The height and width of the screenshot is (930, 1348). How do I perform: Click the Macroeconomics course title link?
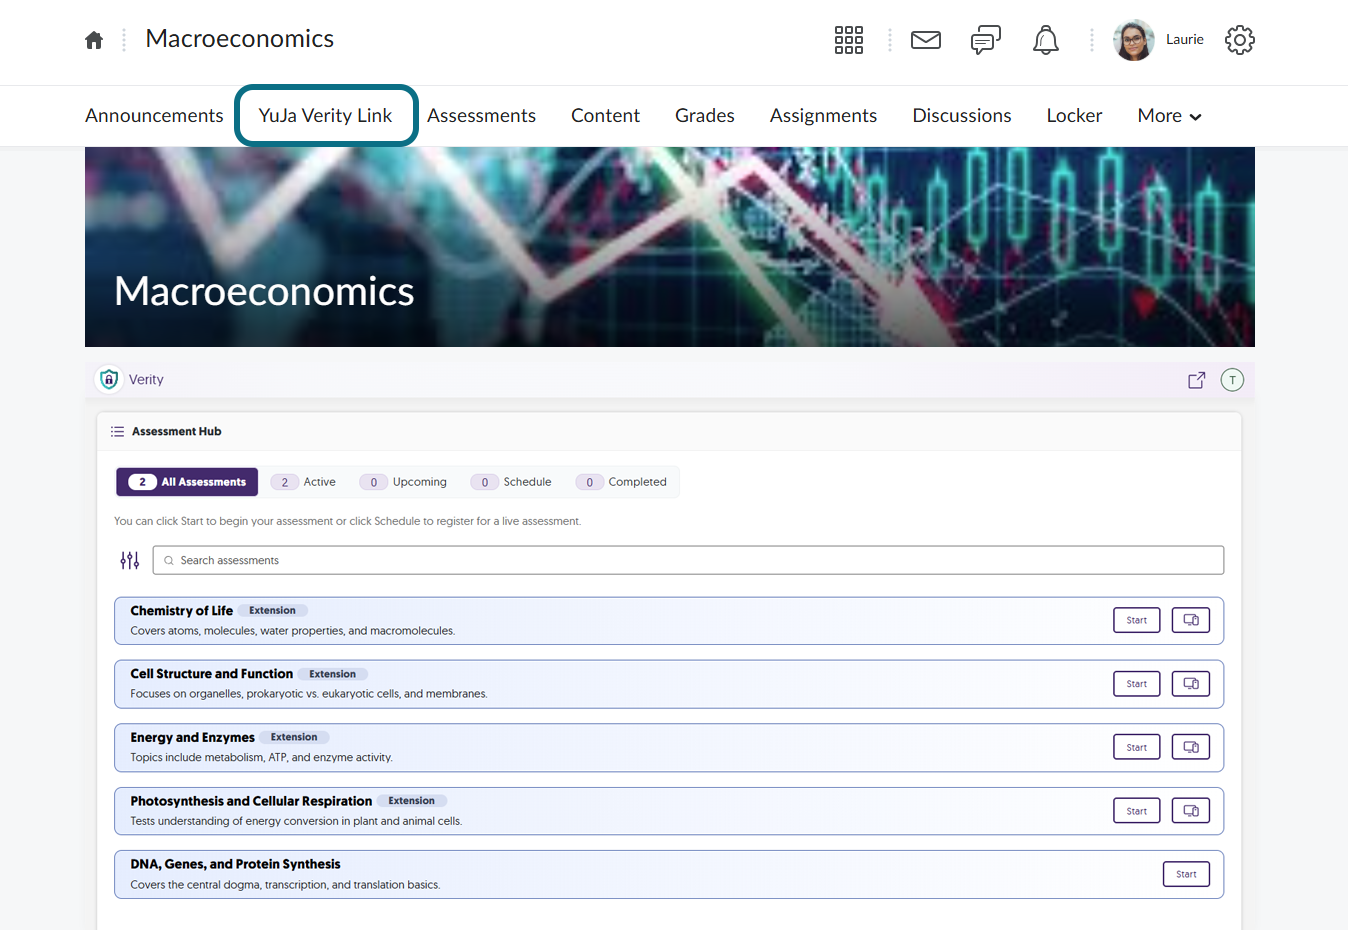pos(240,39)
